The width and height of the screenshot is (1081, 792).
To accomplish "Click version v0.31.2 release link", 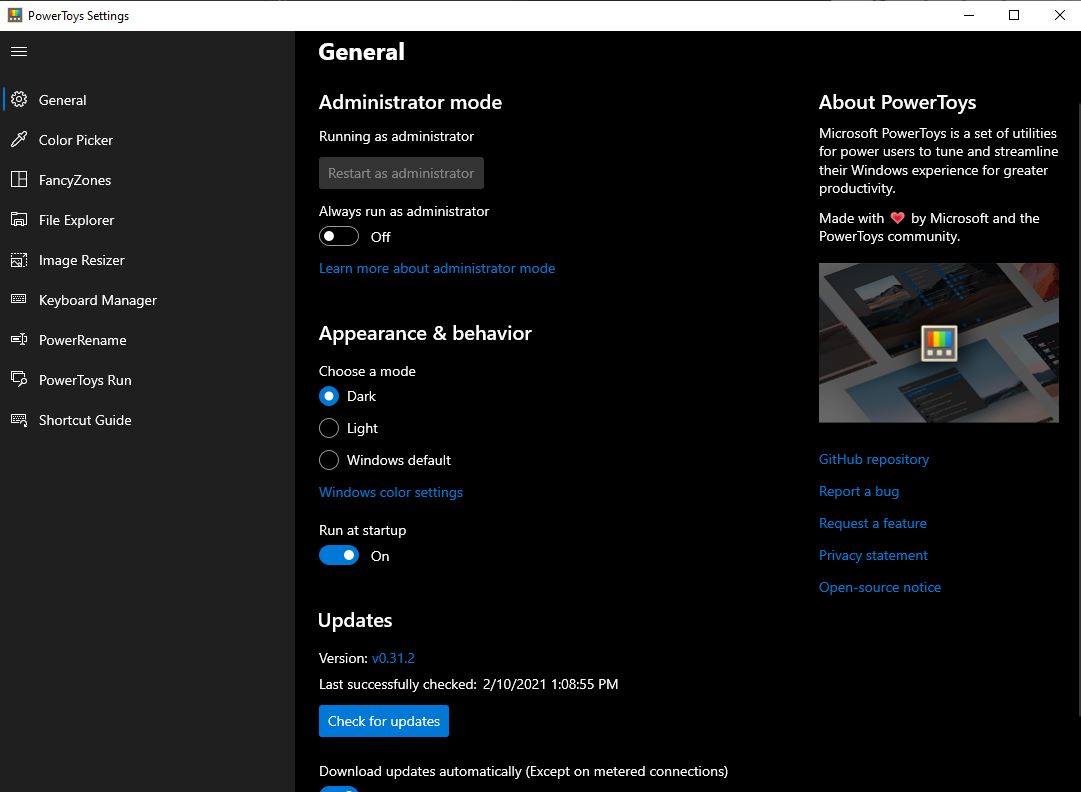I will 393,658.
